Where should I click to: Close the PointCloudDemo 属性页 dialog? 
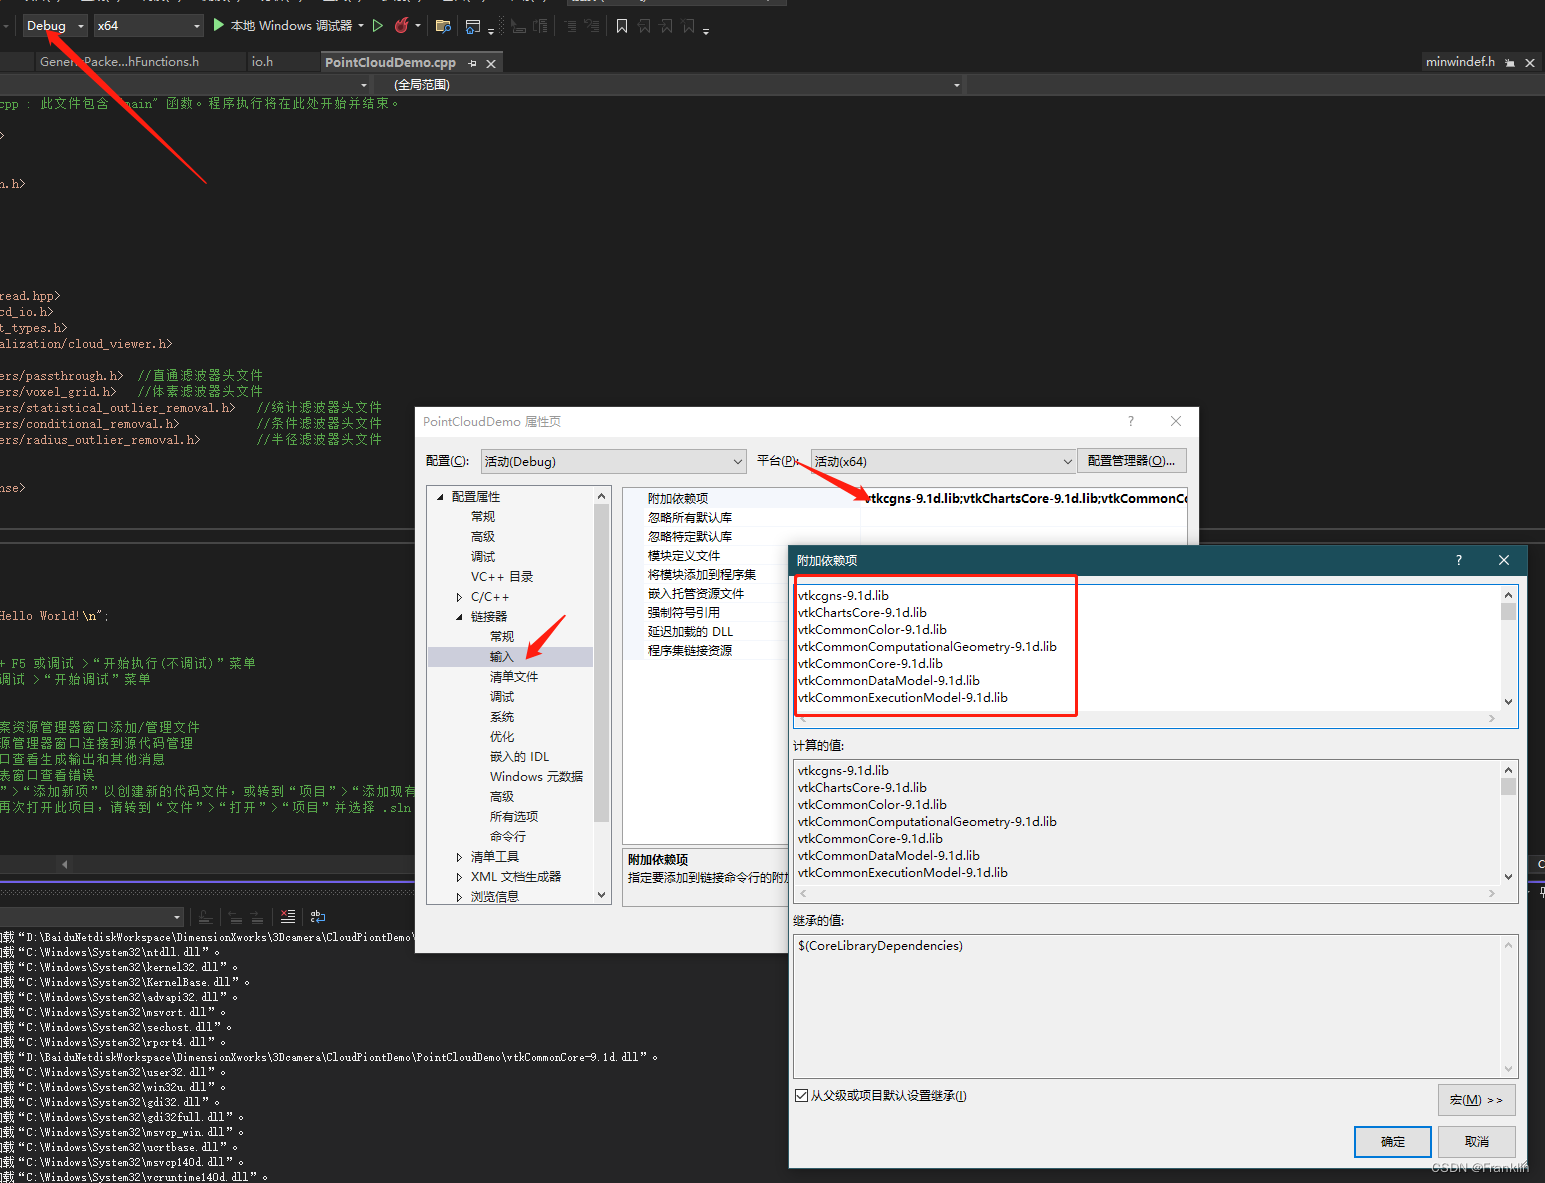[1176, 421]
